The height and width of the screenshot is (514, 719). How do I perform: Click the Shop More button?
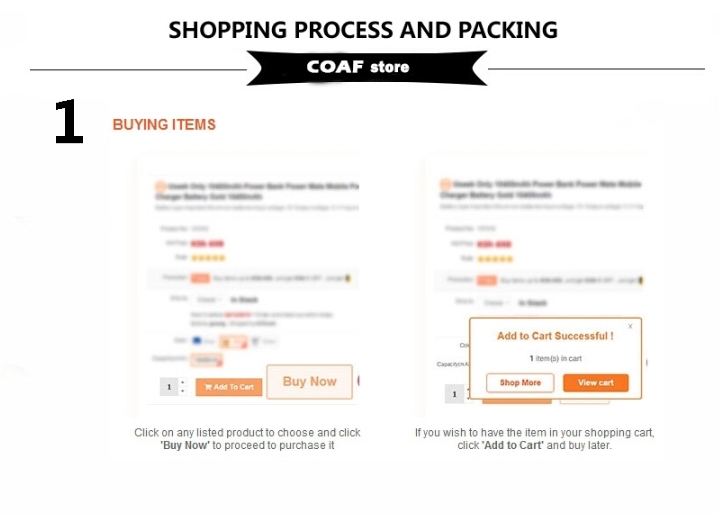520,382
